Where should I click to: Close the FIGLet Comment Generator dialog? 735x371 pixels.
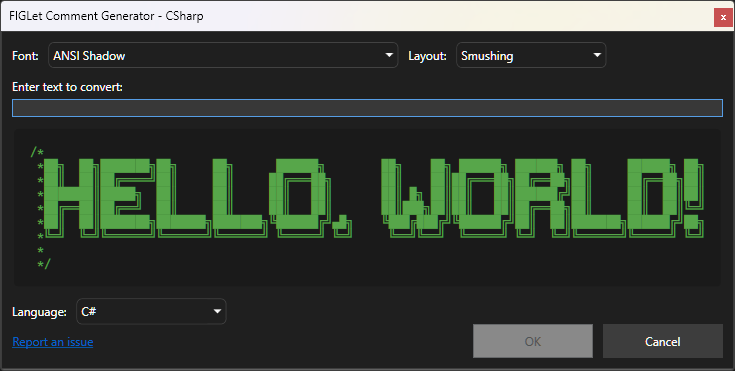[x=723, y=18]
